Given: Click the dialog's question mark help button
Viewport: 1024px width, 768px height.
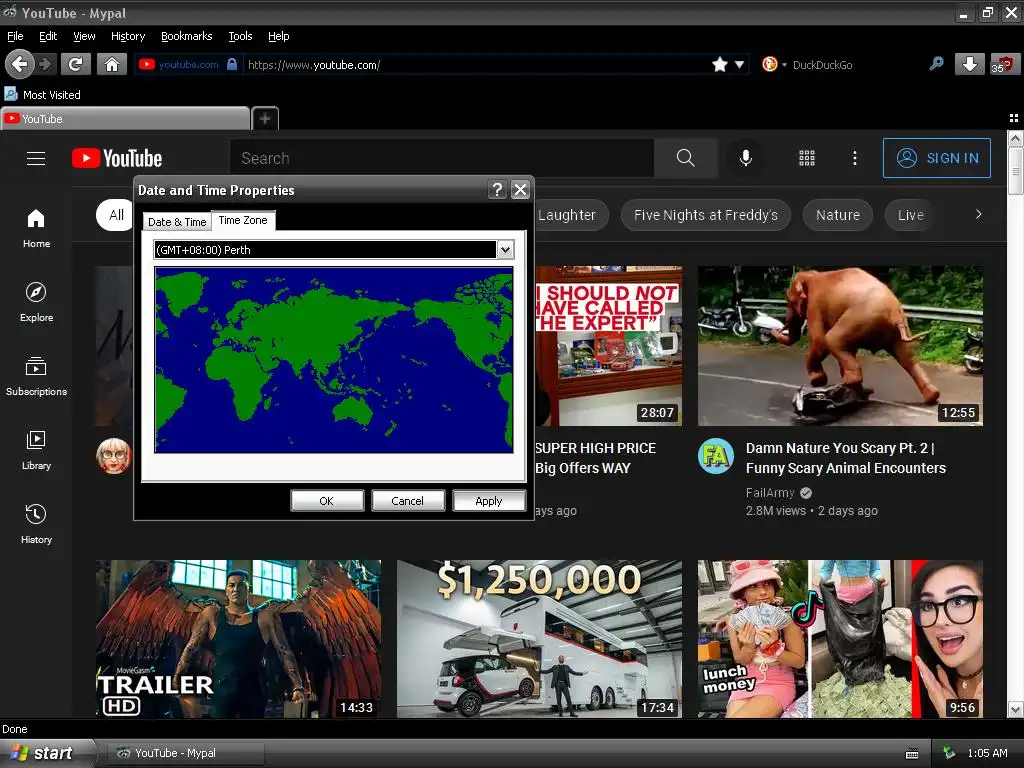Looking at the screenshot, I should point(498,189).
